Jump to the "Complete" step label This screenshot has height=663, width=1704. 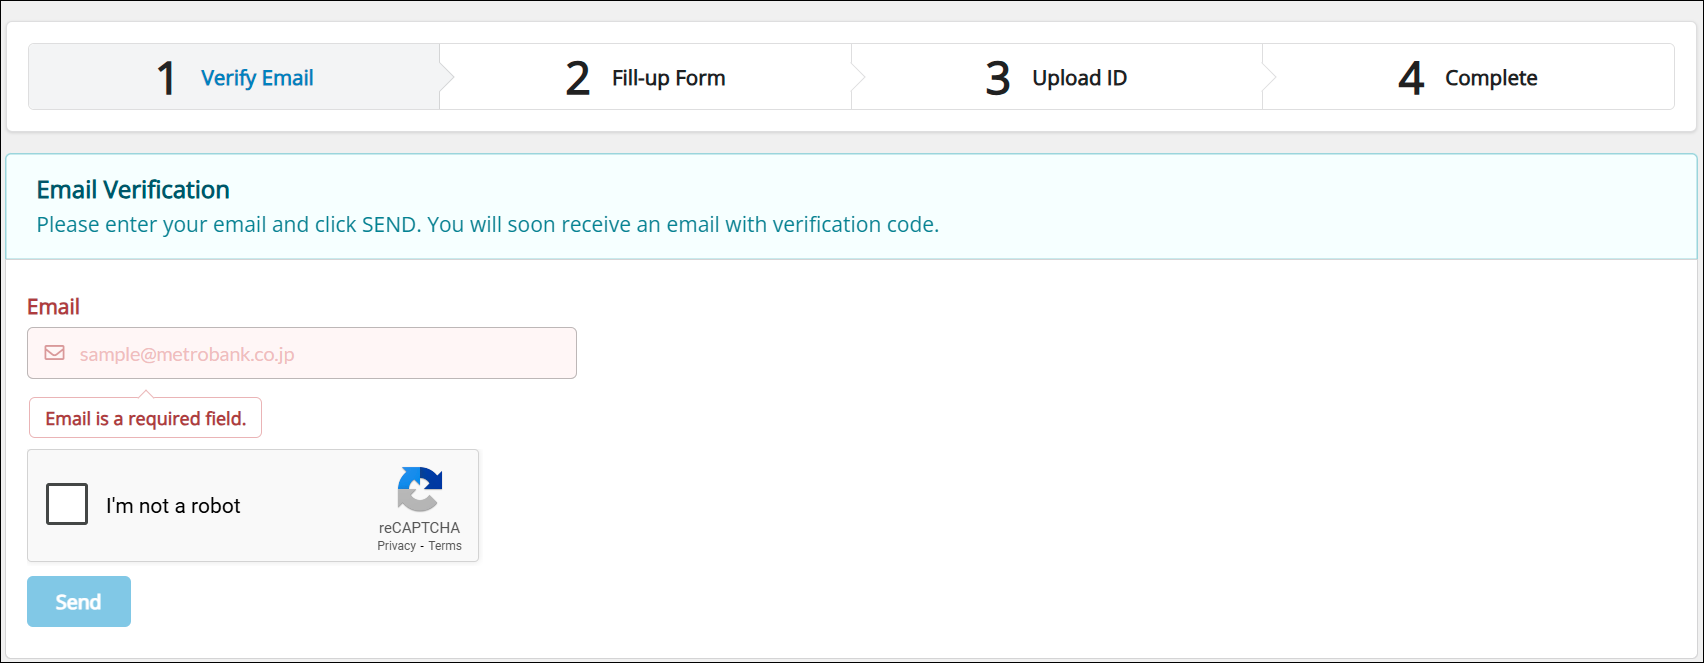(x=1491, y=78)
